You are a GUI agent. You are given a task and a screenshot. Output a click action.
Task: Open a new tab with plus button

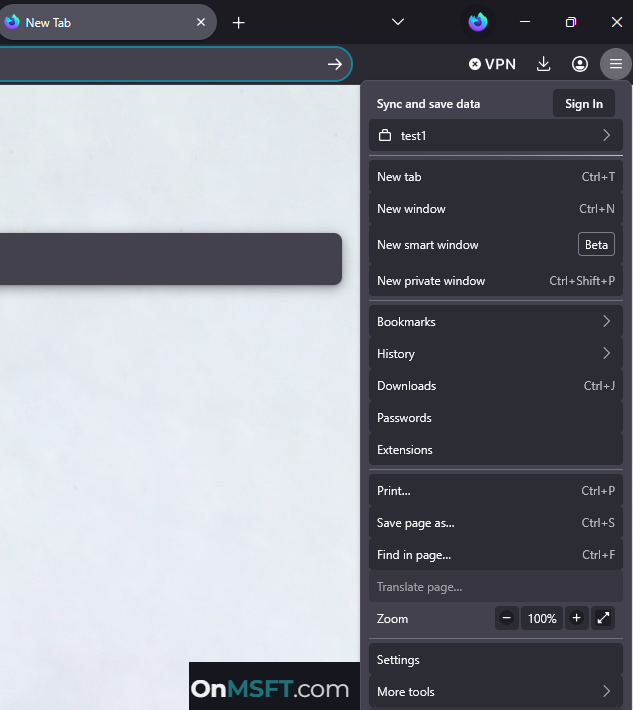coord(238,22)
